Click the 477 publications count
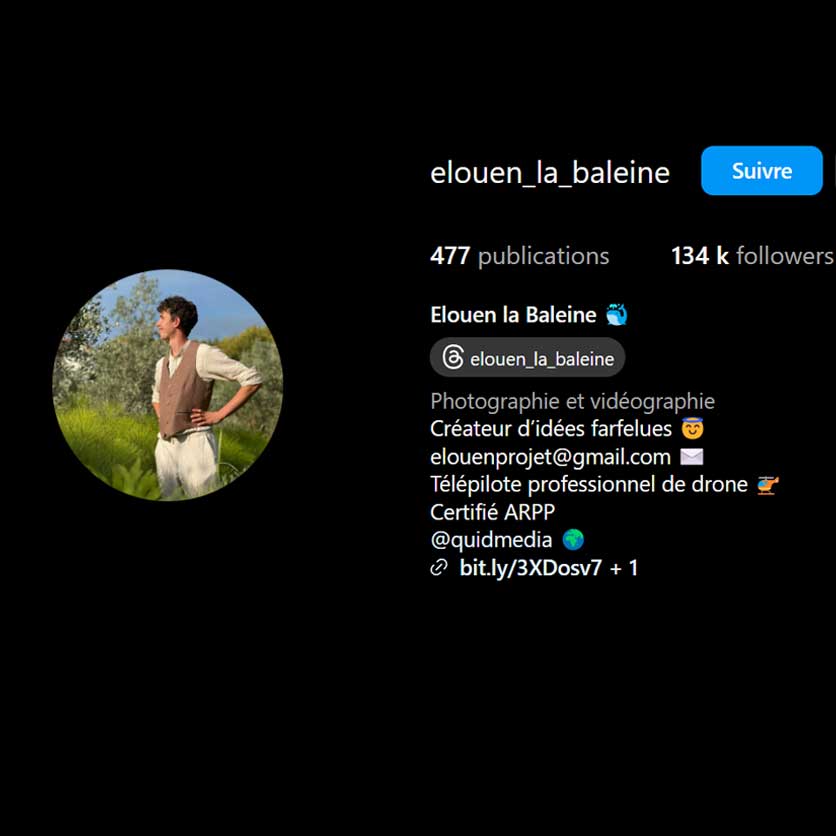This screenshot has height=836, width=836. click(x=519, y=256)
